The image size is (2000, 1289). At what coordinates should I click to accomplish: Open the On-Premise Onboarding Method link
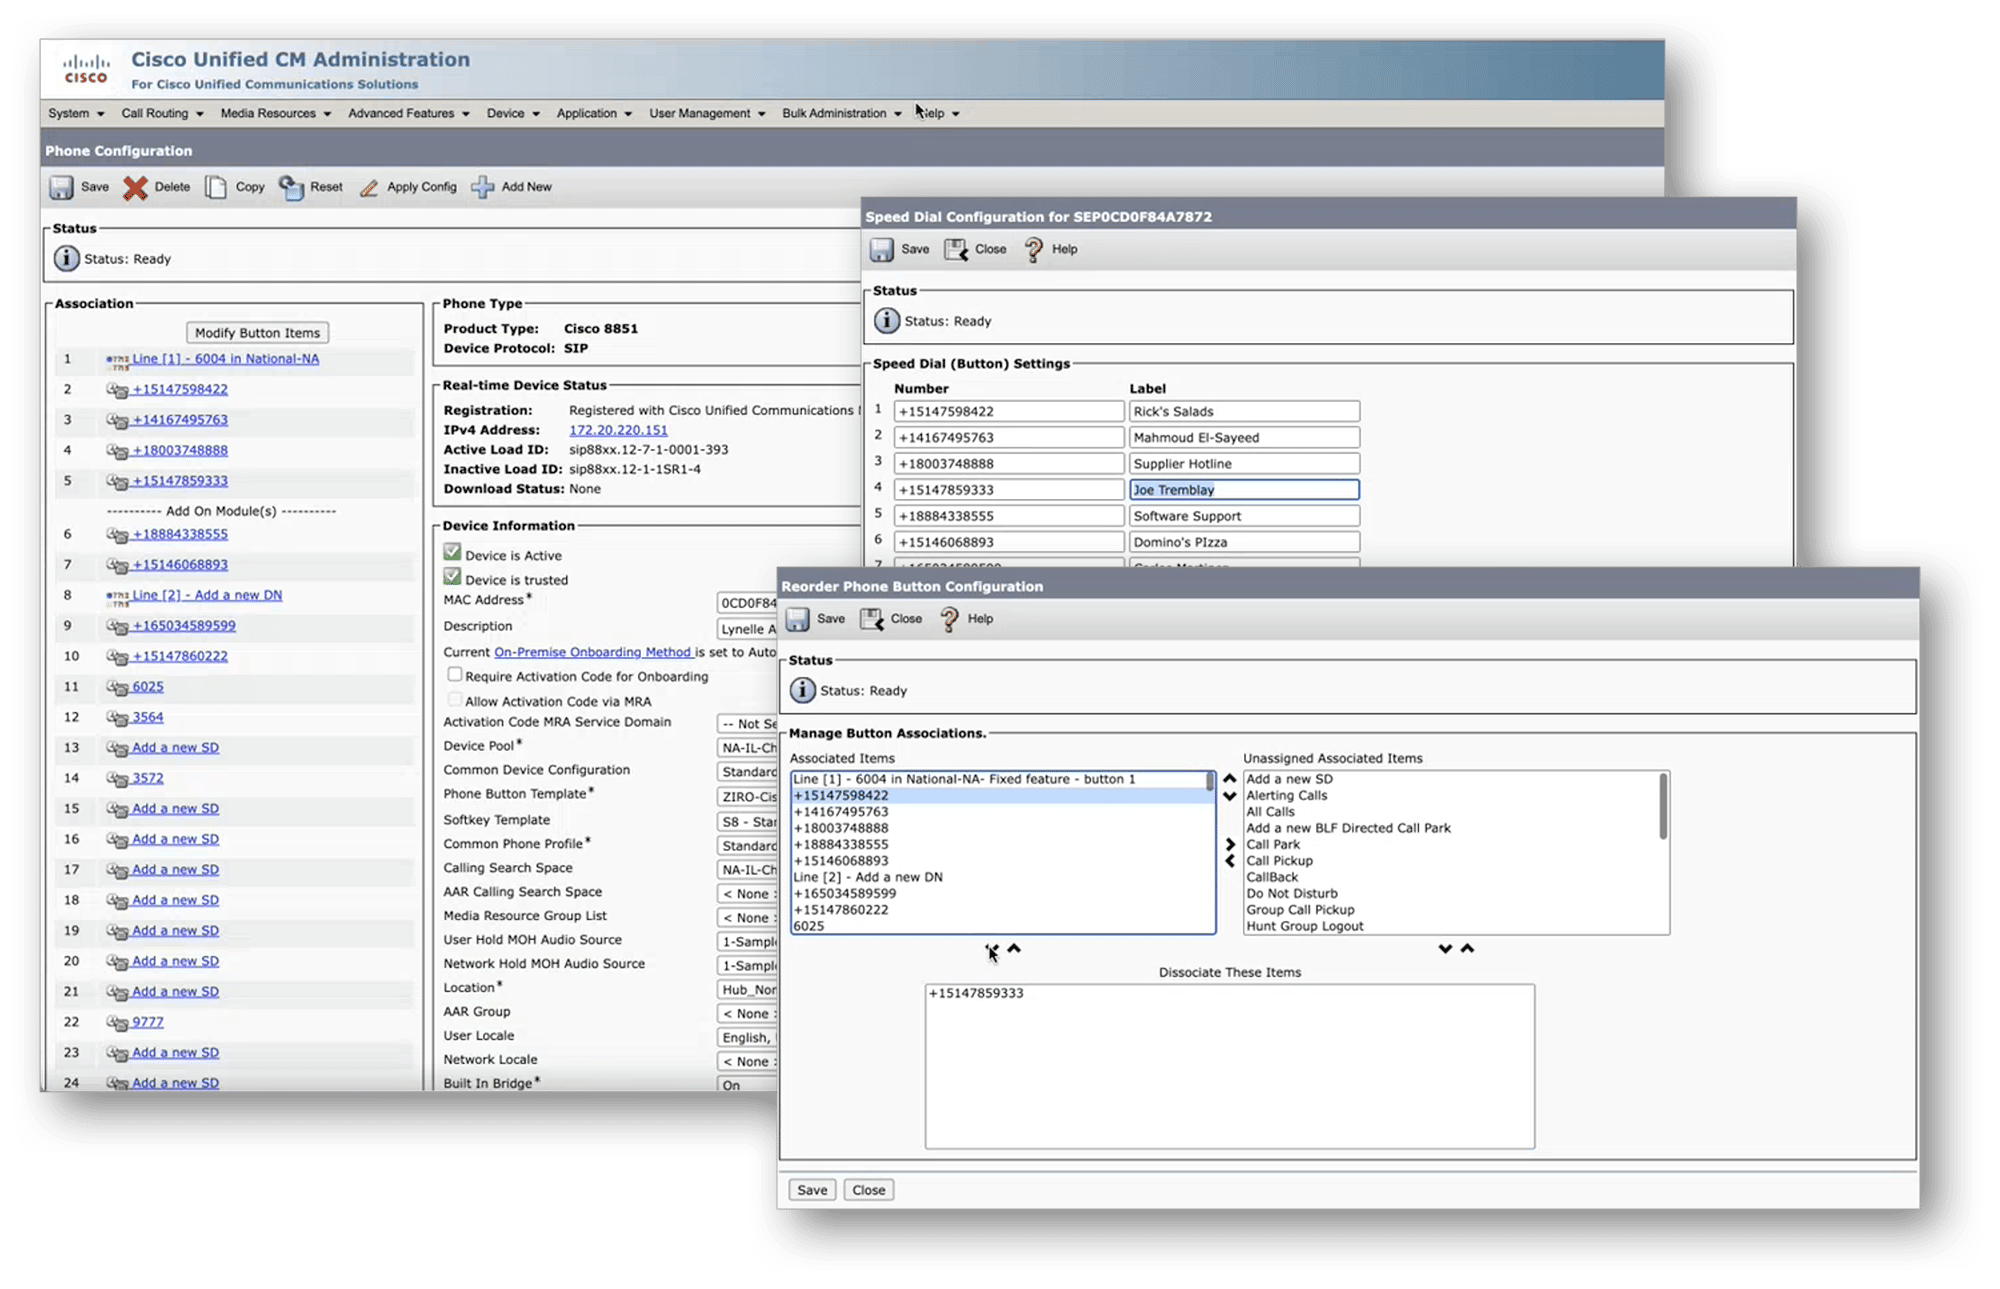pos(593,651)
